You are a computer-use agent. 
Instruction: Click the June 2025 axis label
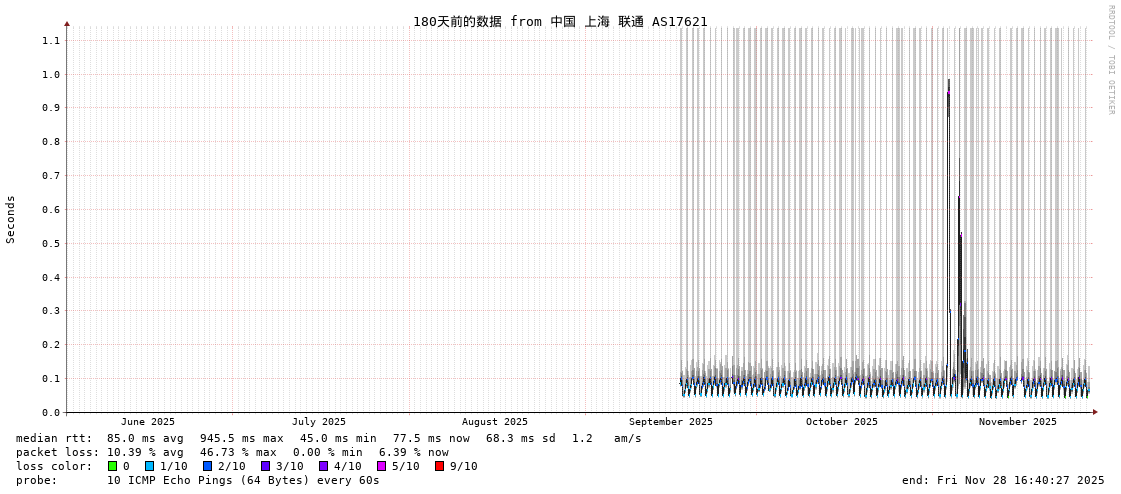coord(148,422)
